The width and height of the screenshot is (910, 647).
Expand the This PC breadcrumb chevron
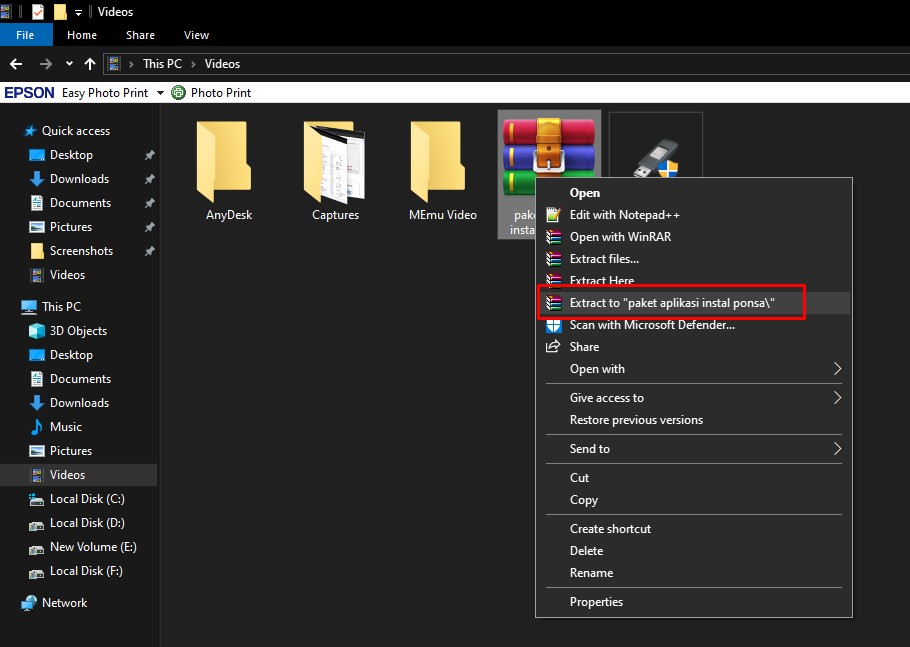pos(132,64)
